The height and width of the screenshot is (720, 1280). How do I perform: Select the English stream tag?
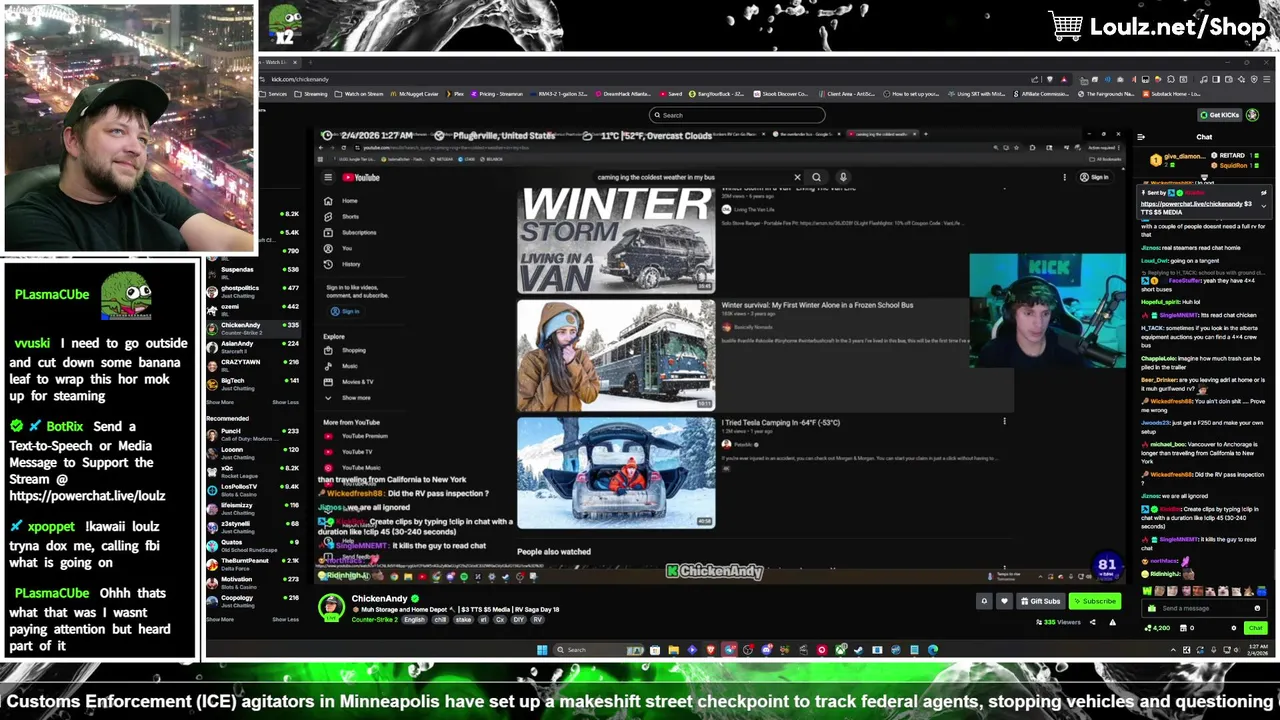point(414,620)
